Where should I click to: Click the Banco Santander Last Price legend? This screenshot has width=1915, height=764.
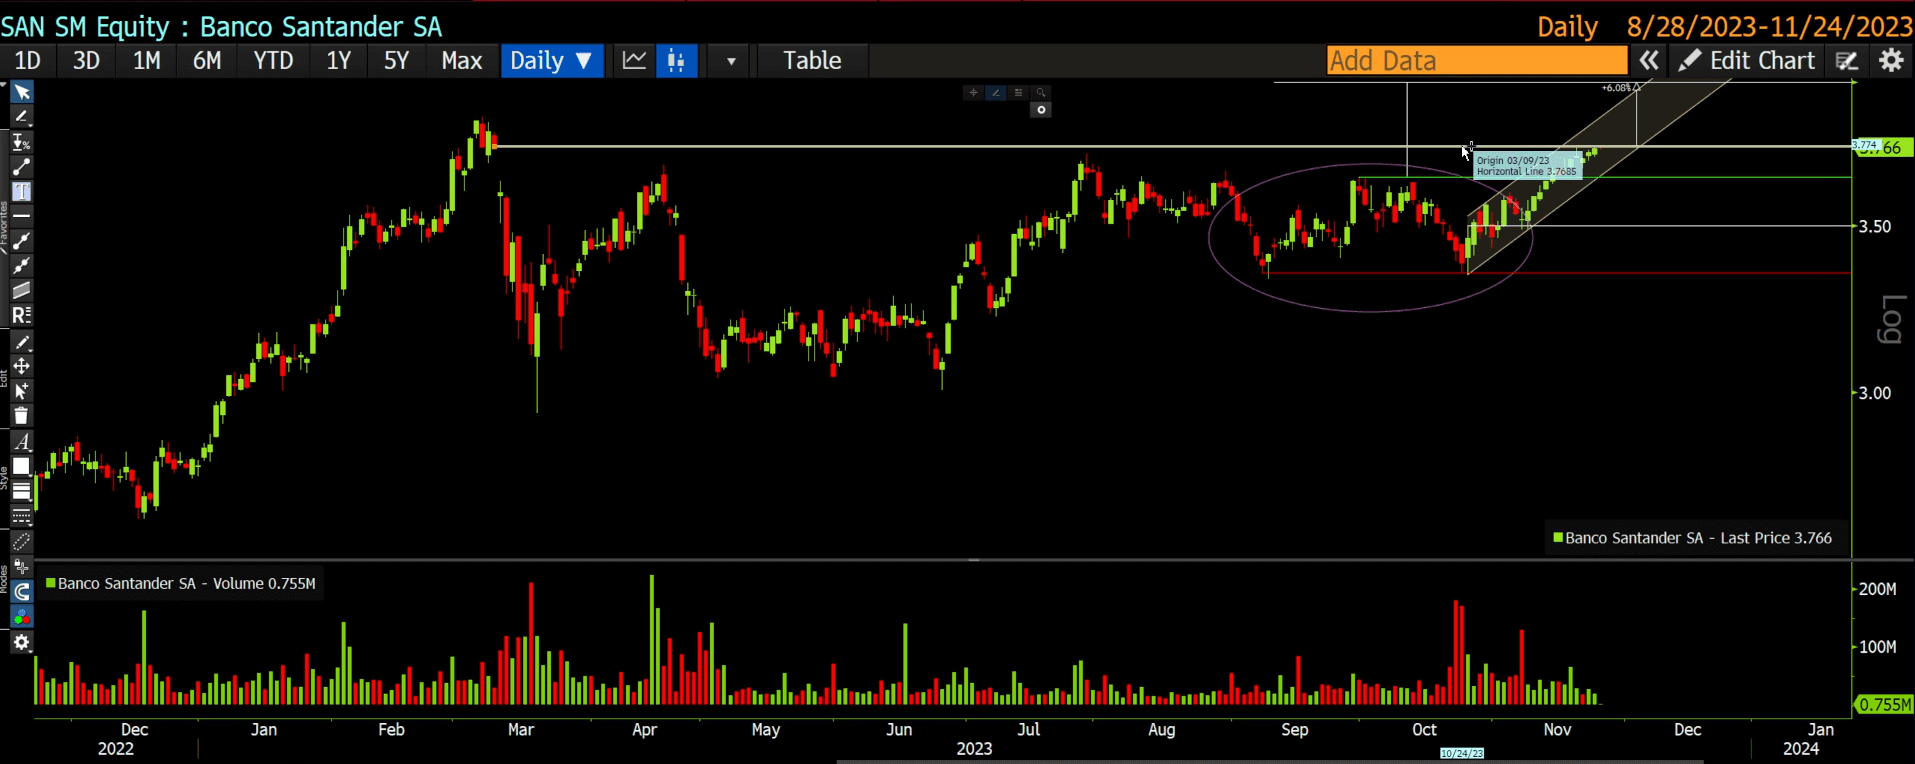pos(1692,538)
